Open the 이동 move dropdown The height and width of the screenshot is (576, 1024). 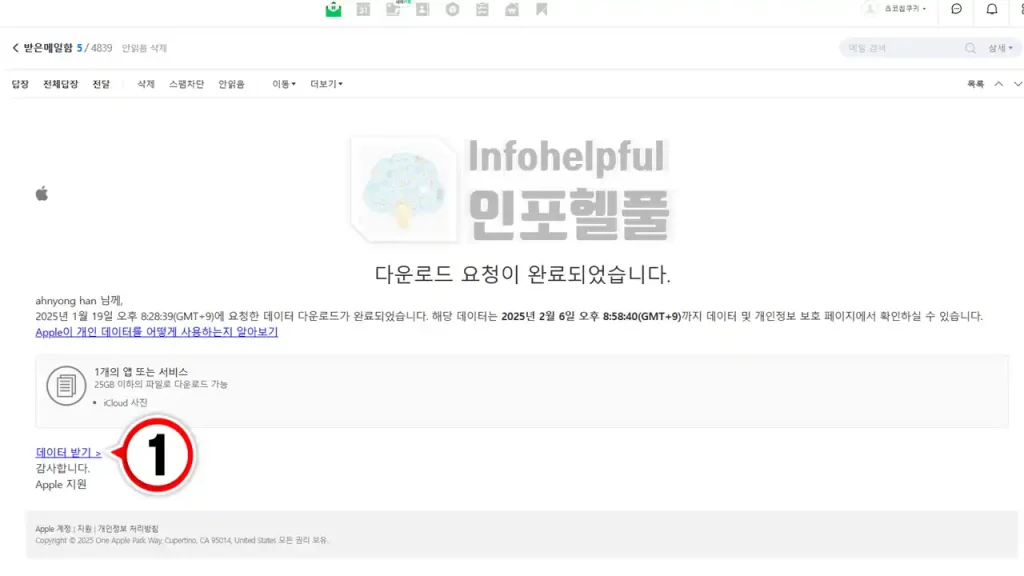click(x=284, y=84)
